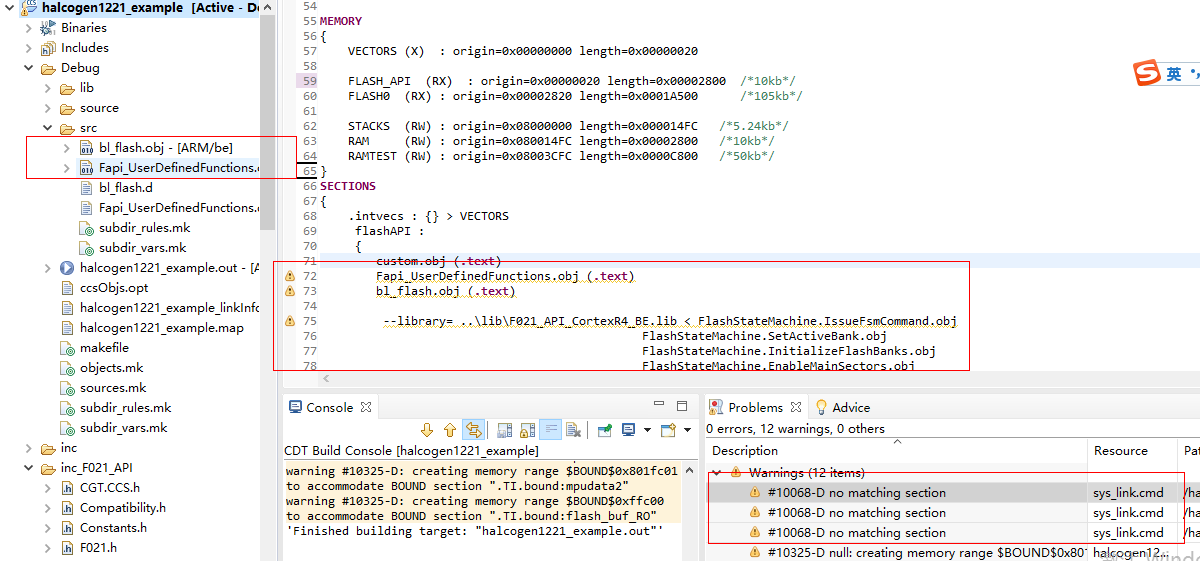Pin the console with the pin icon
The height and width of the screenshot is (561, 1200).
(605, 430)
